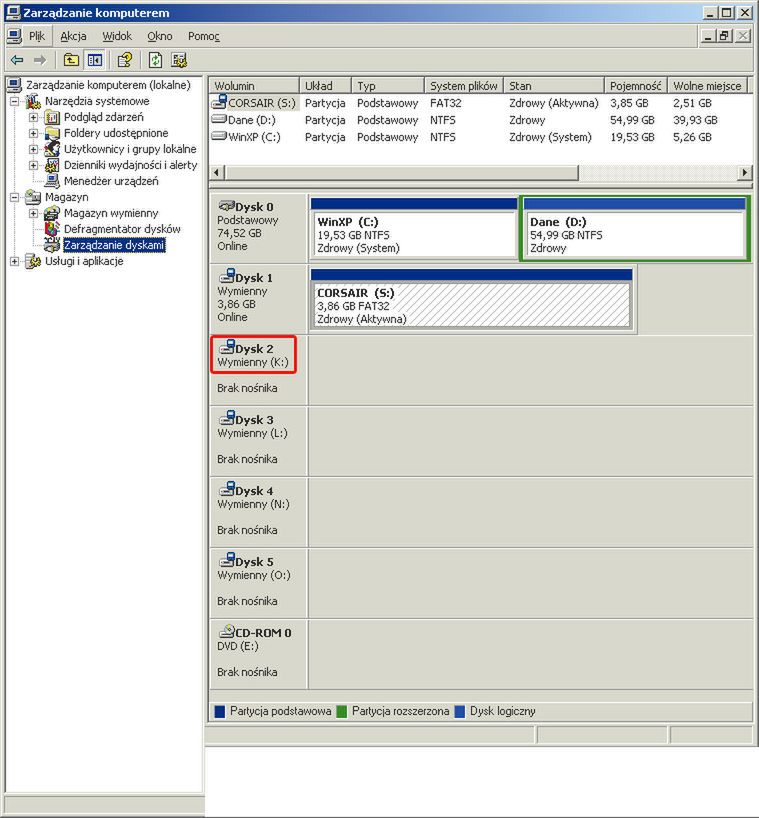This screenshot has width=759, height=818.
Task: Click the last toolbar icon next to Refresh
Action: point(179,60)
